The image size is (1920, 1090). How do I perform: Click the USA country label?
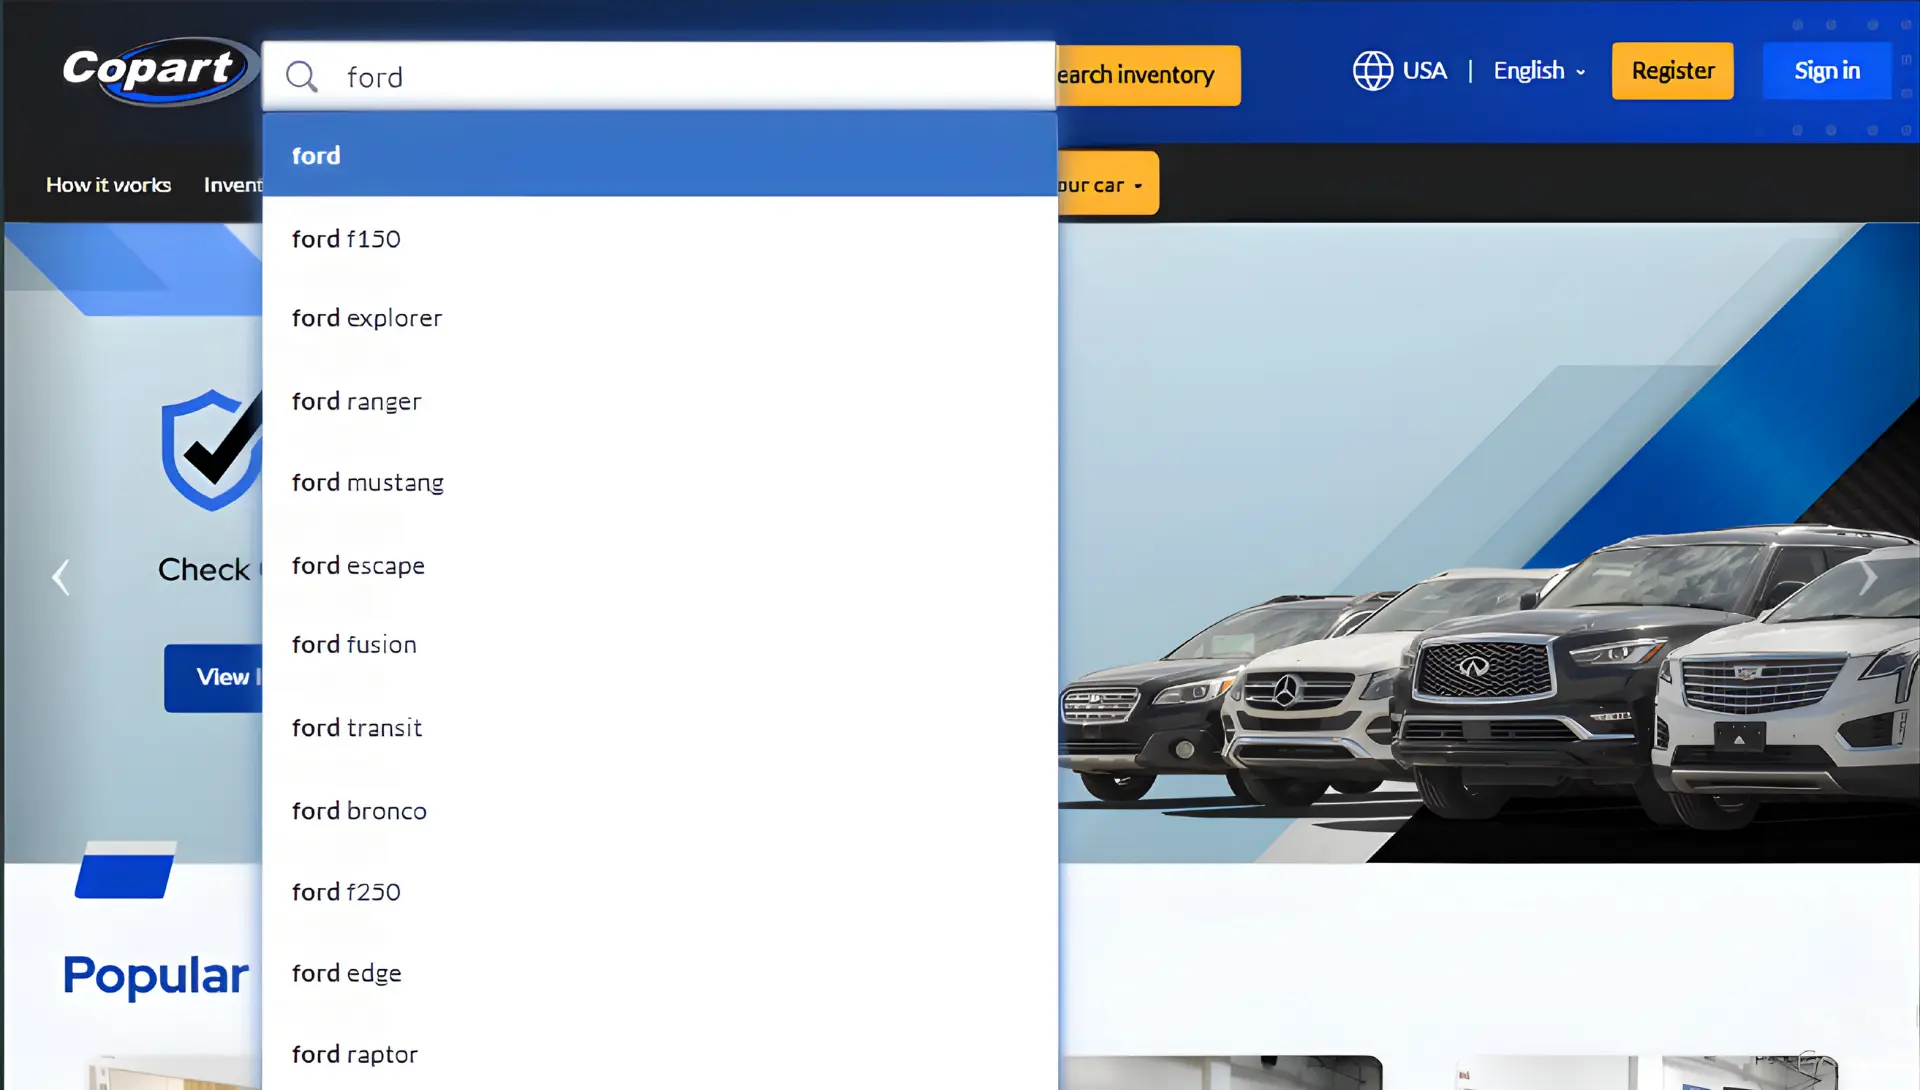[x=1424, y=71]
